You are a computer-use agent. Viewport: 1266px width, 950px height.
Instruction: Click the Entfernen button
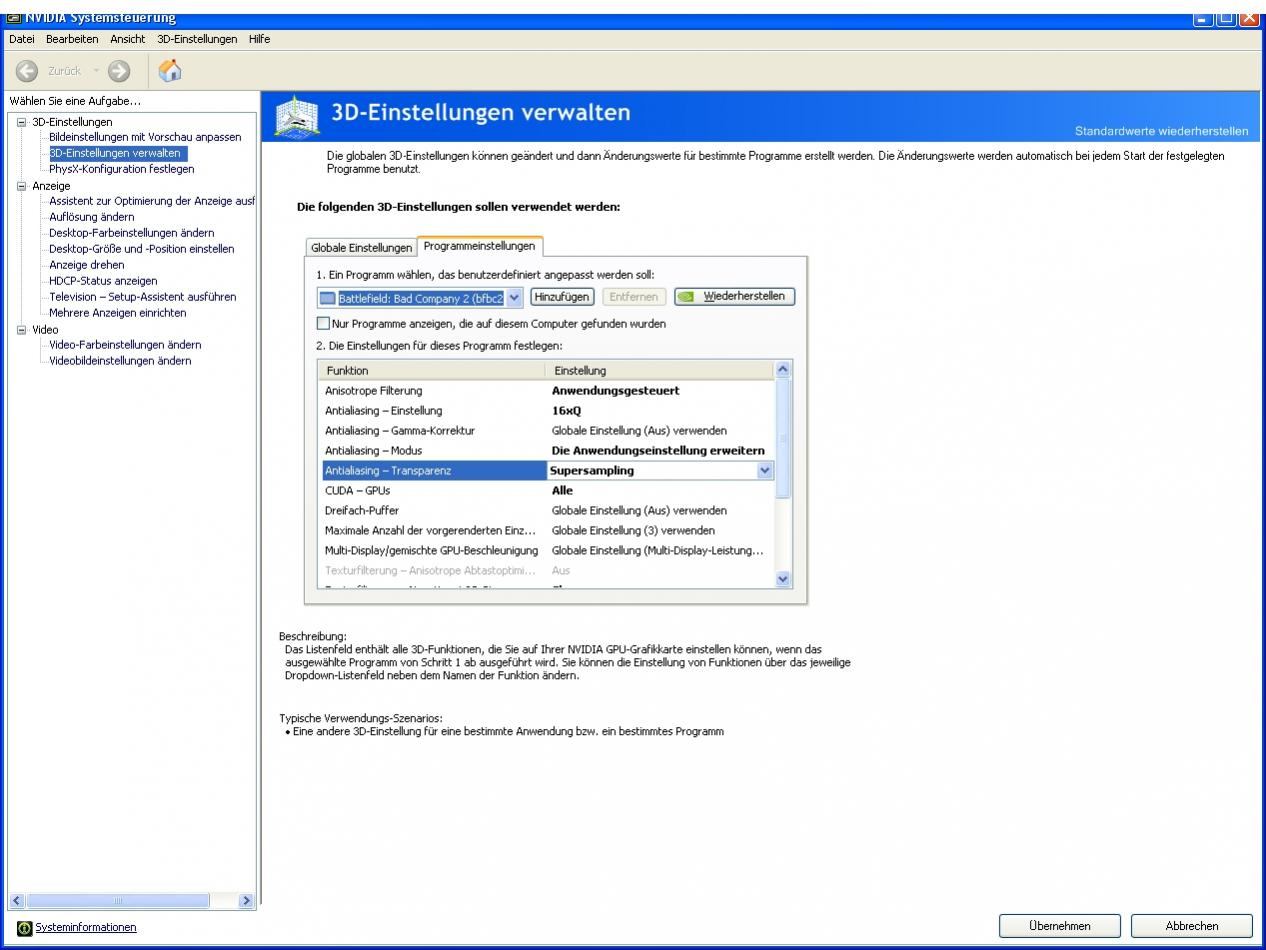click(x=634, y=297)
